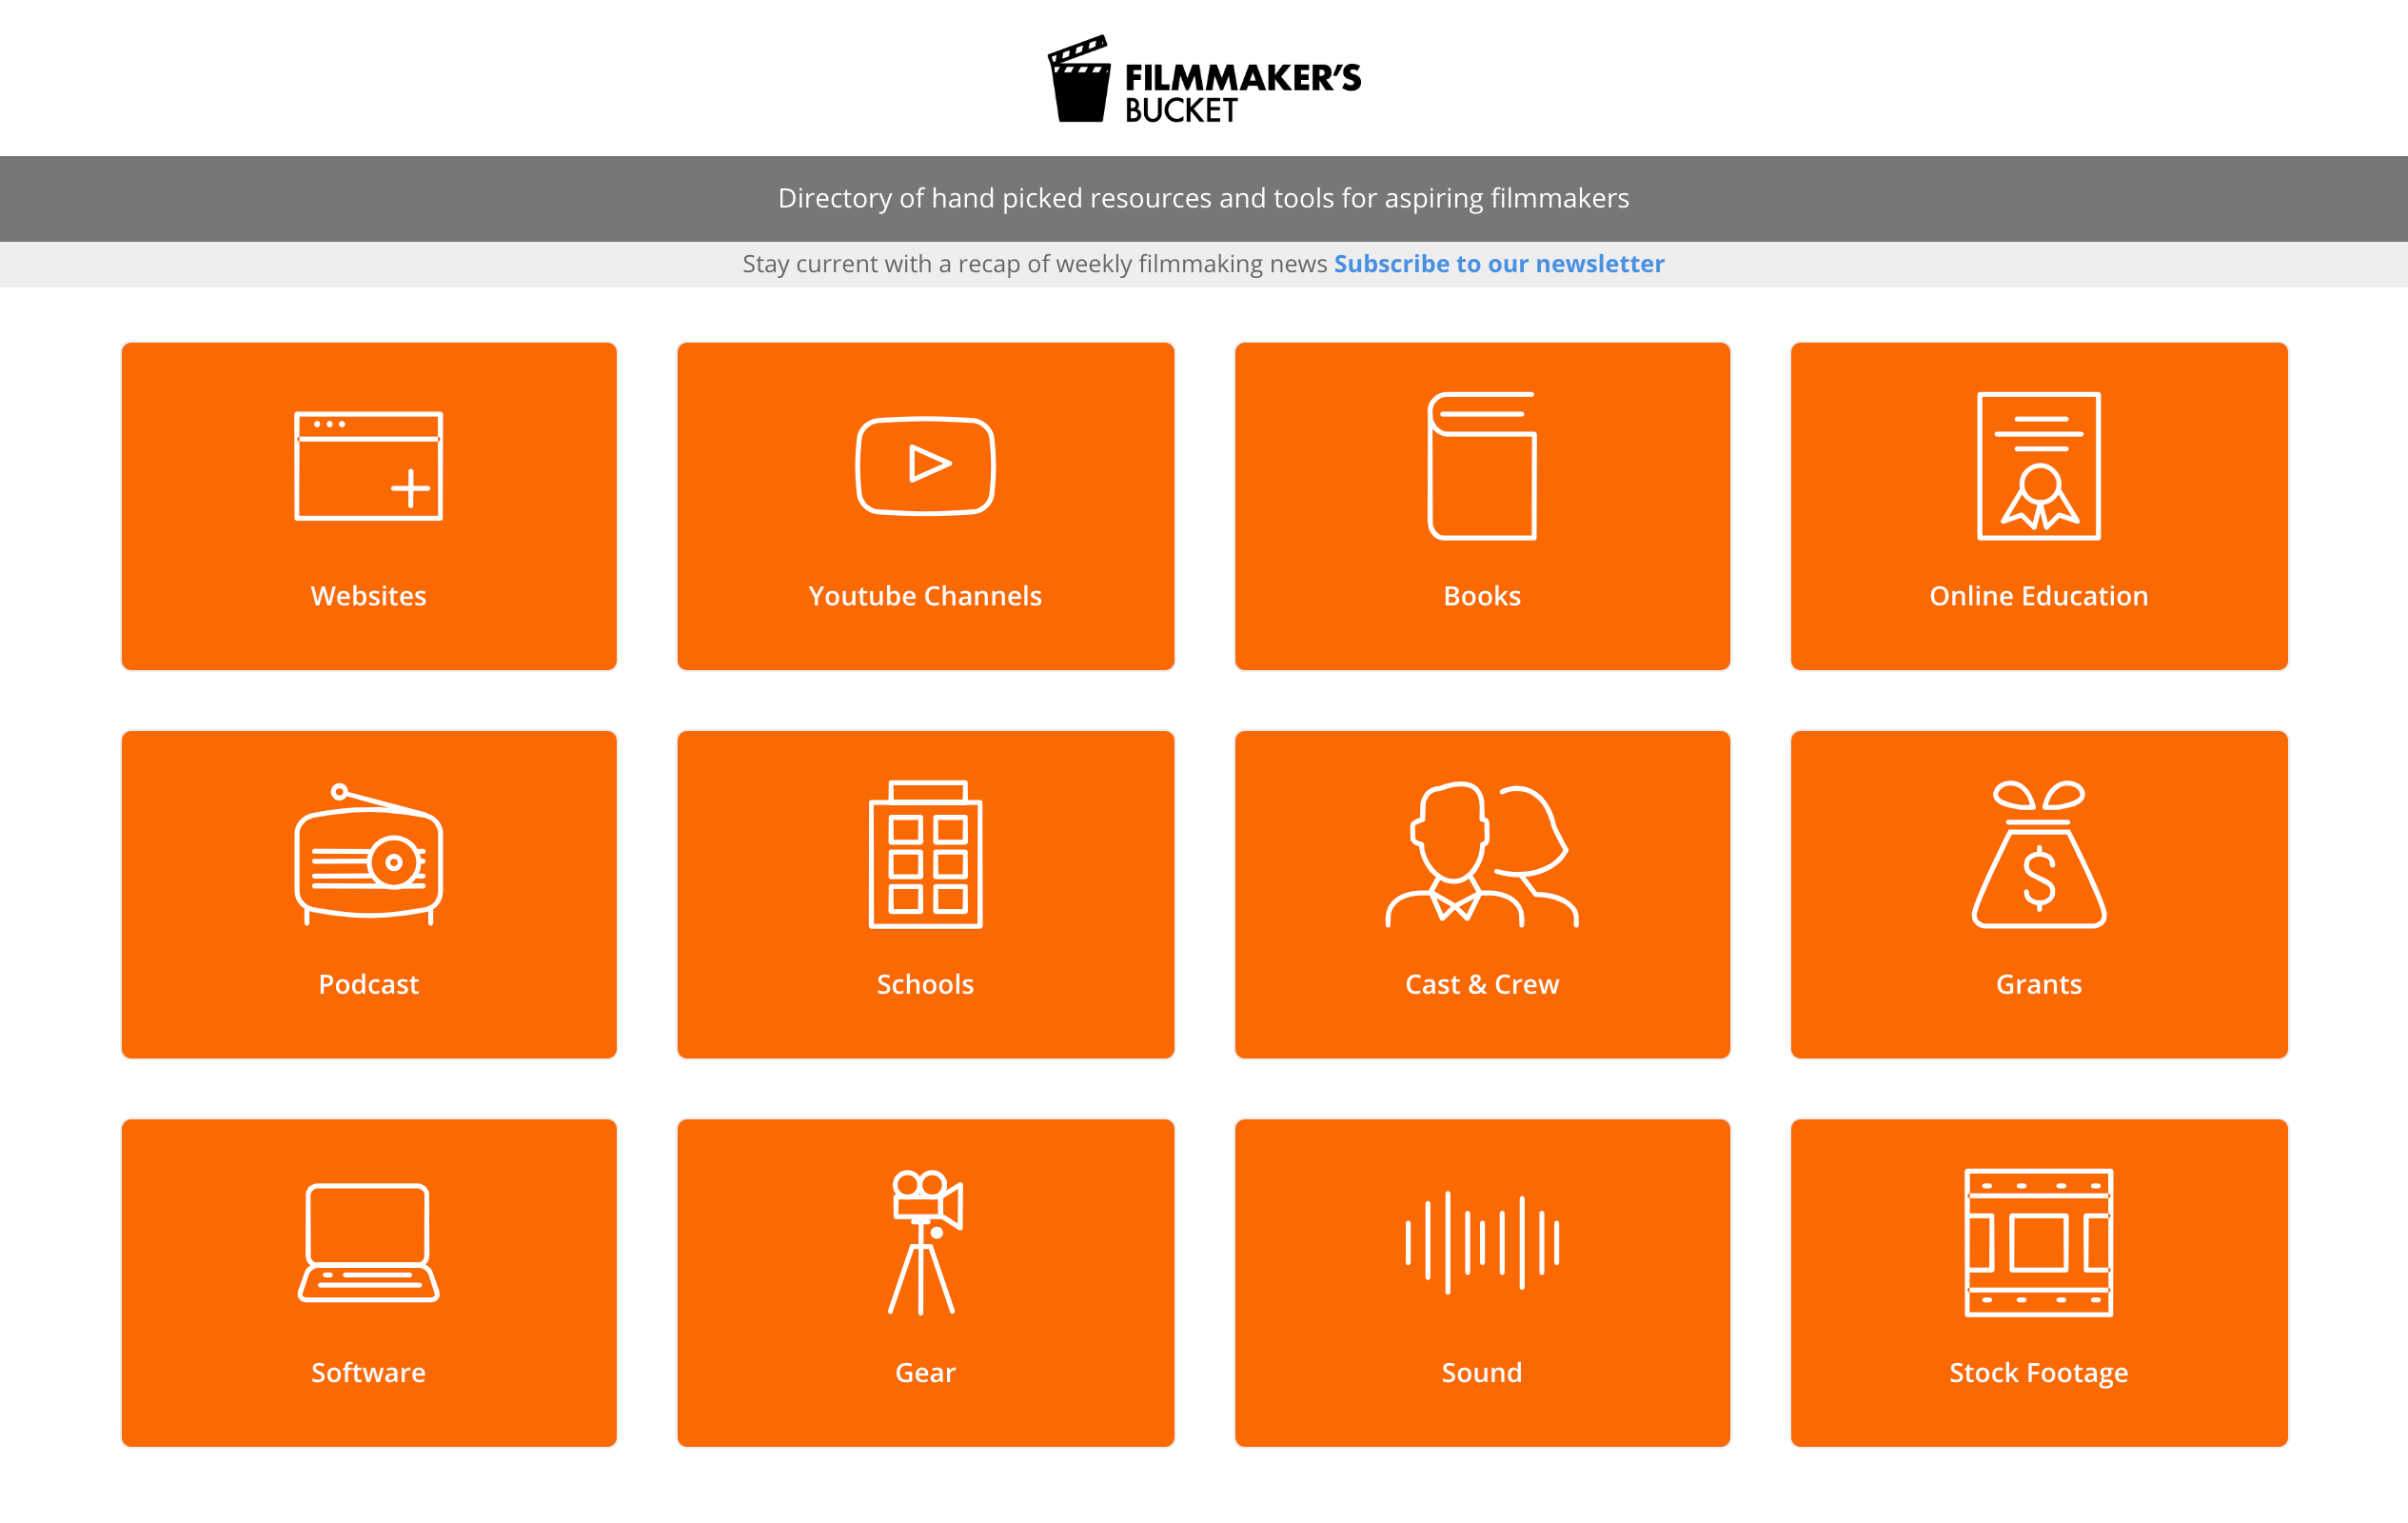Click the Cast & Crew people icon
The height and width of the screenshot is (1523, 2408).
(x=1481, y=855)
